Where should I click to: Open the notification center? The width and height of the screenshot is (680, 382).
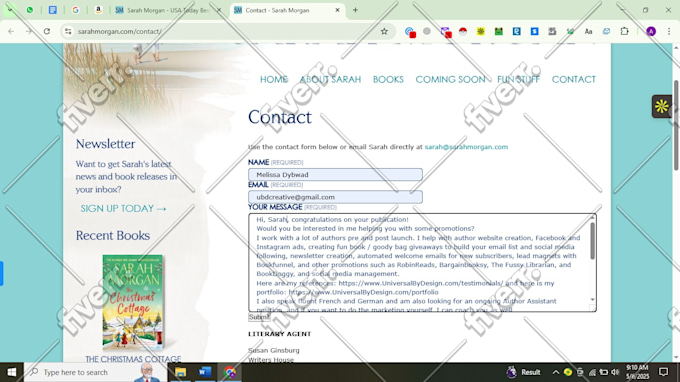(x=663, y=372)
